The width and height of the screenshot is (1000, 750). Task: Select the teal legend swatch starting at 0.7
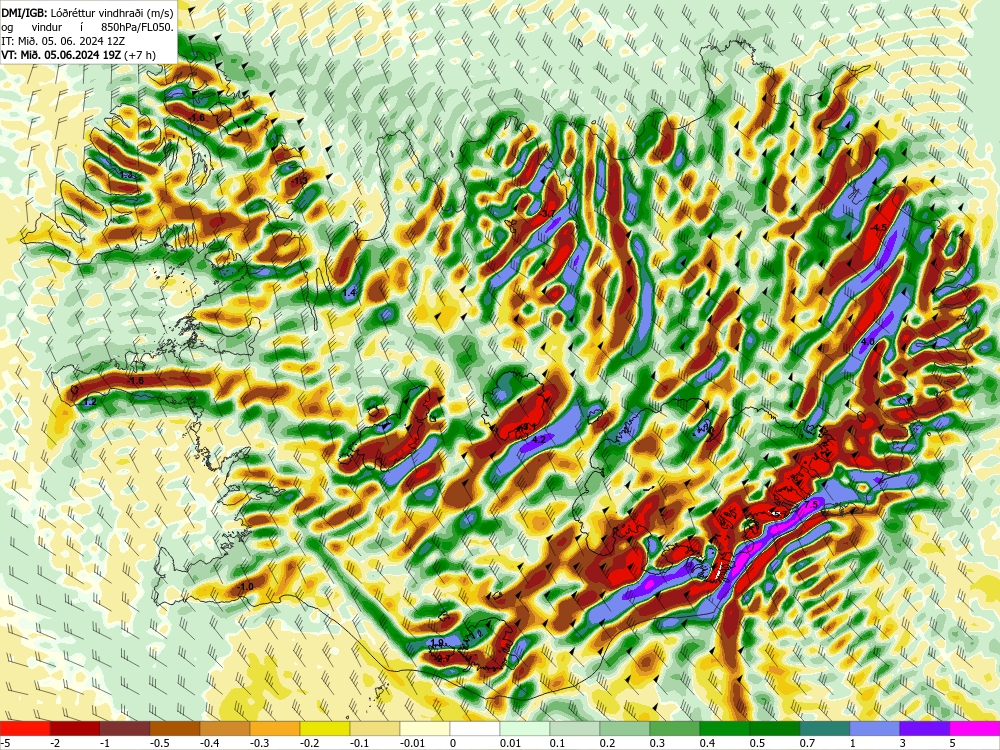pyautogui.click(x=825, y=728)
